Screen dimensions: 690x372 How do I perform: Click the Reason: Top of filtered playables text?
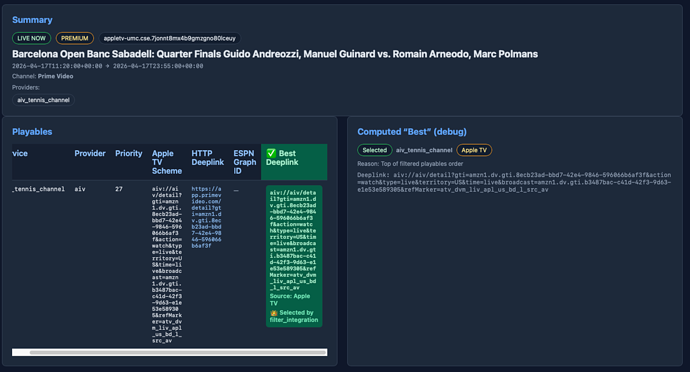tap(410, 164)
